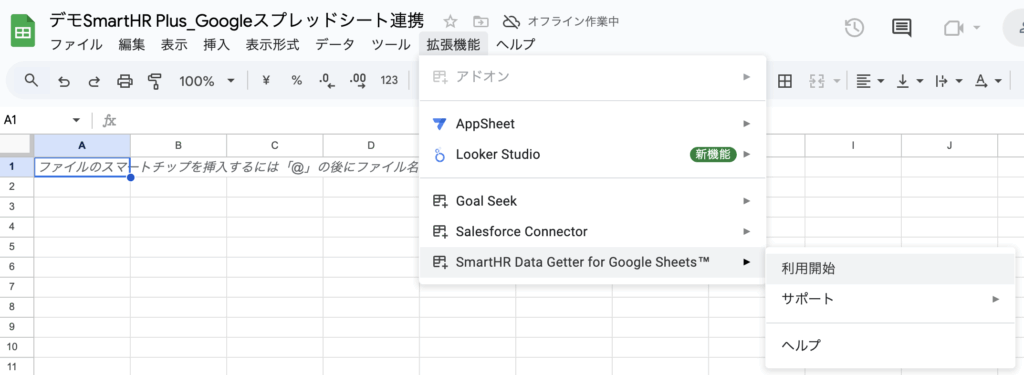This screenshot has width=1024, height=375.
Task: Click the Salesforce Connector add-on icon
Action: [x=440, y=232]
